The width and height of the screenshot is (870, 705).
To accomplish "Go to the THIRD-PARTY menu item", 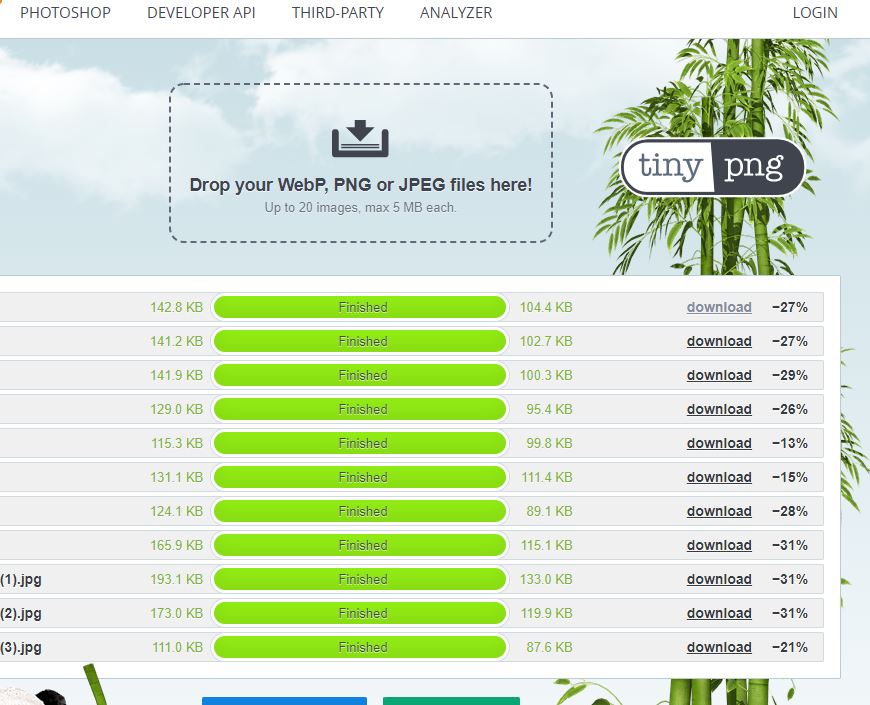I will pos(338,13).
